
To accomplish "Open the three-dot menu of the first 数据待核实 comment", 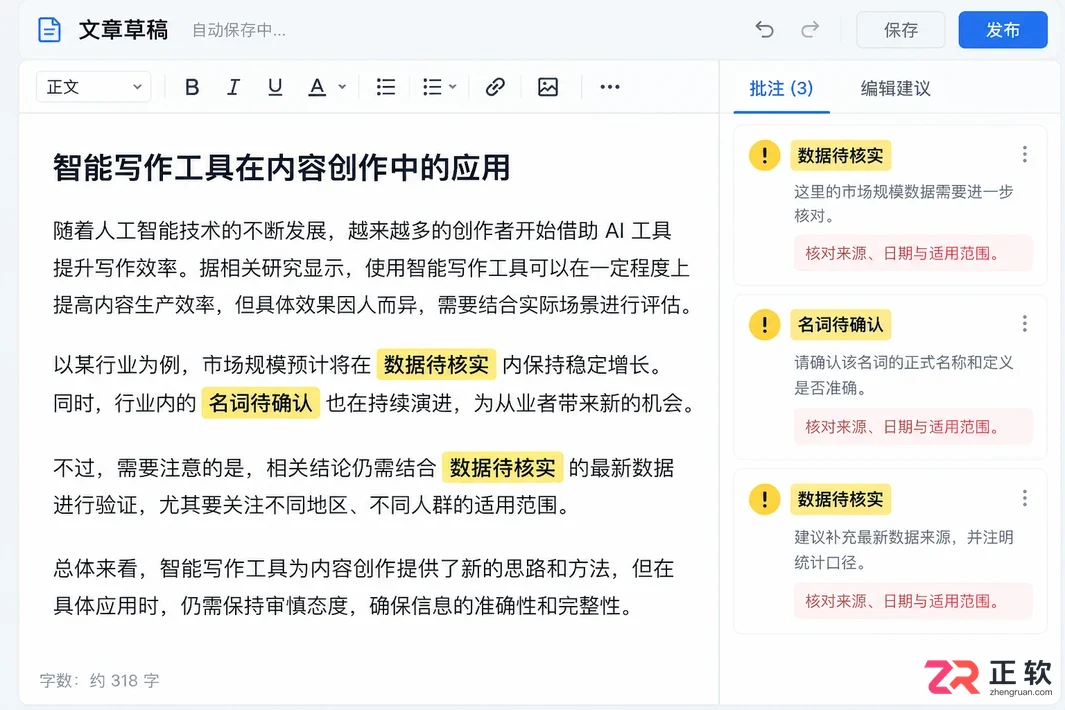I will 1024,154.
